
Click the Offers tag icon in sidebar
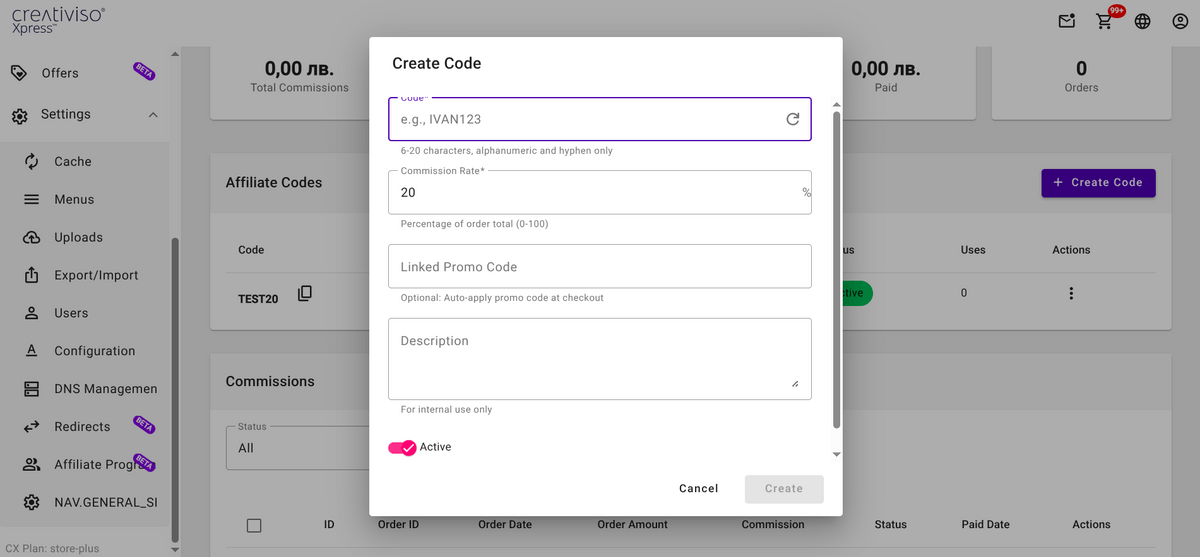[19, 73]
